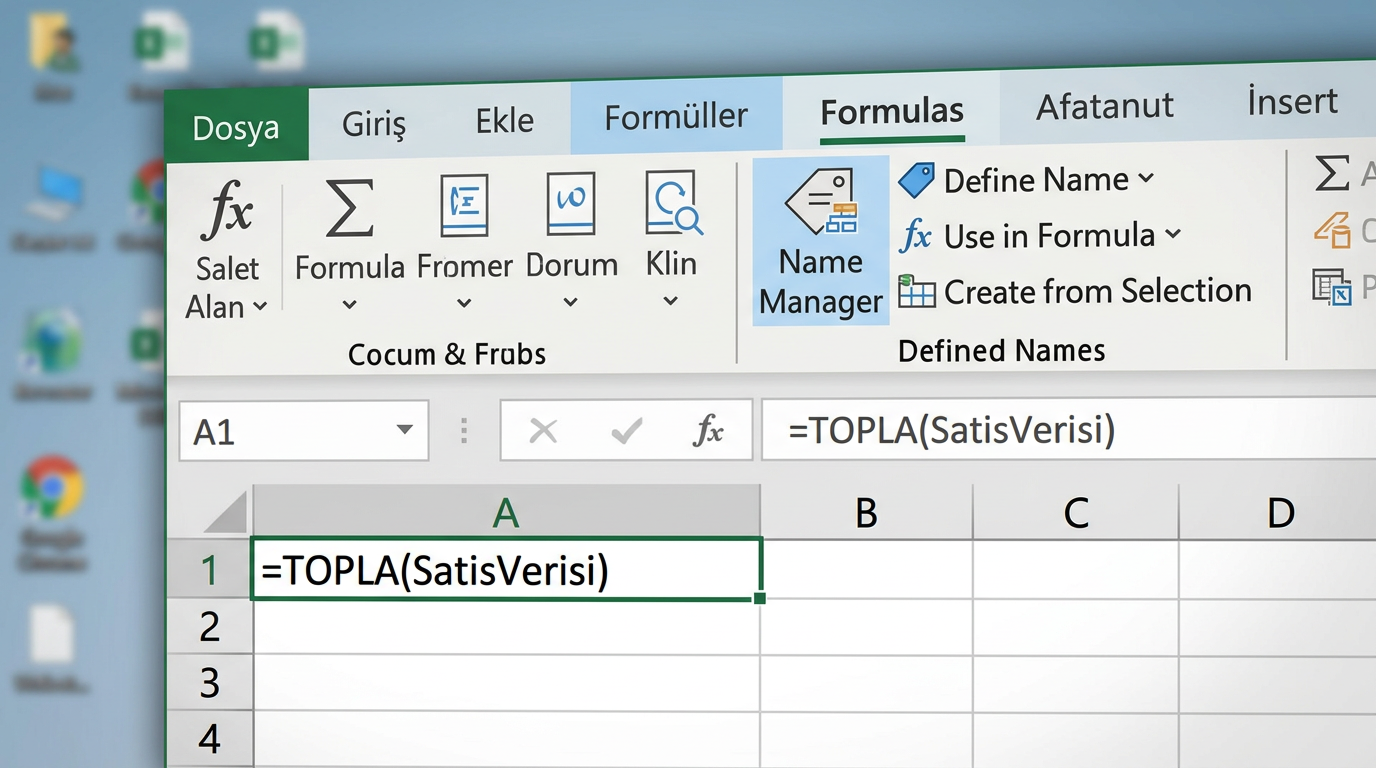Confirm formula entry with checkmark

tap(626, 431)
